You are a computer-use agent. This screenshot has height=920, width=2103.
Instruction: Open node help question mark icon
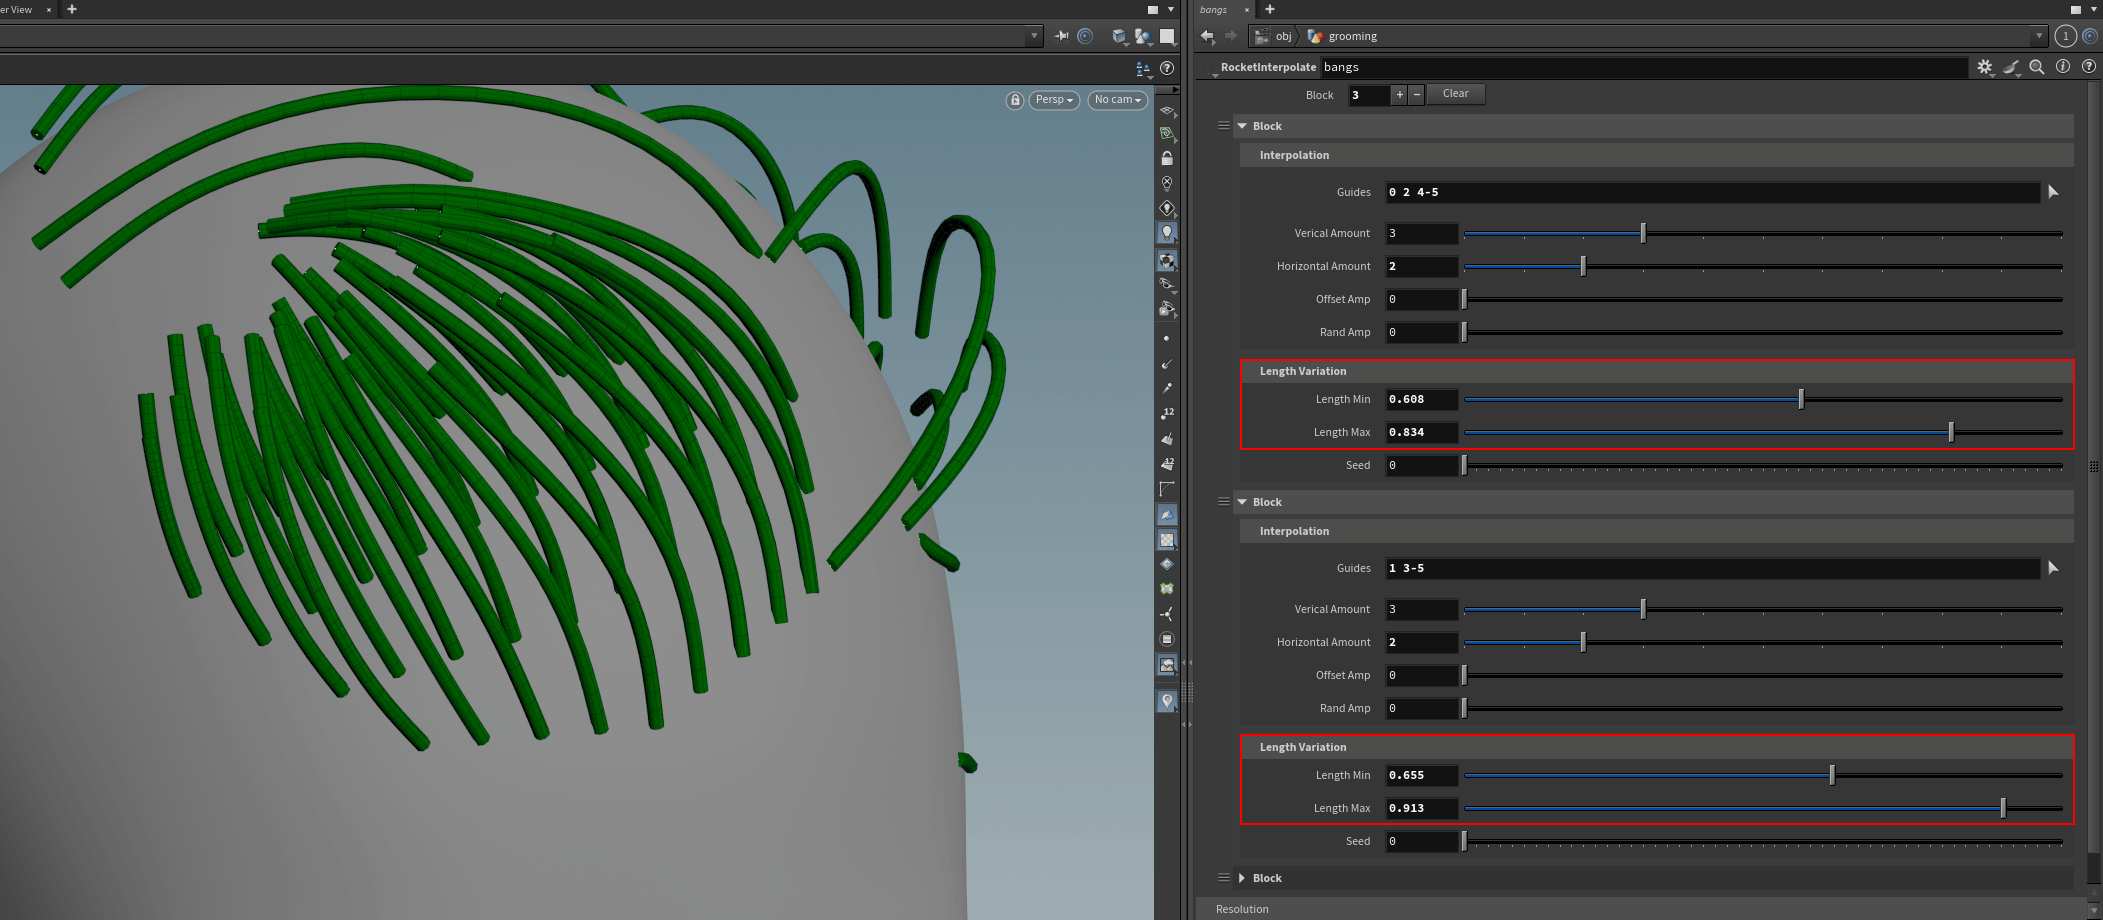2088,66
